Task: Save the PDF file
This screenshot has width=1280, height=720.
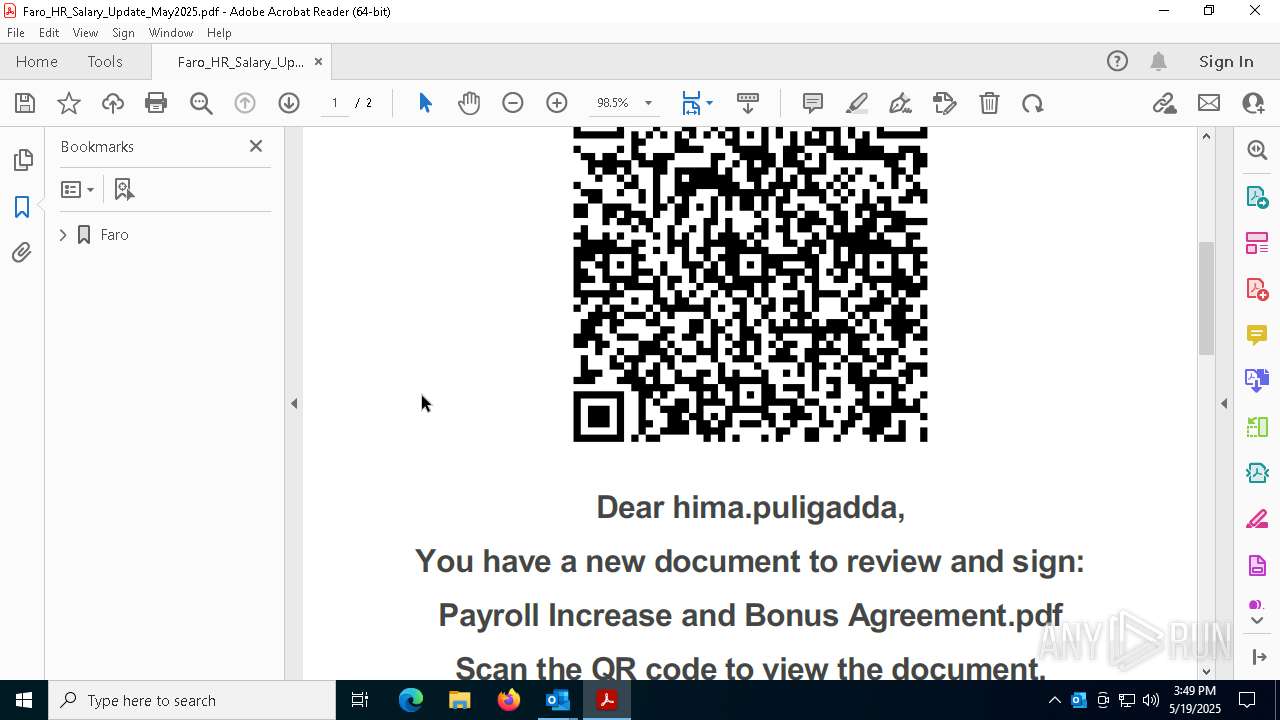Action: click(x=25, y=103)
